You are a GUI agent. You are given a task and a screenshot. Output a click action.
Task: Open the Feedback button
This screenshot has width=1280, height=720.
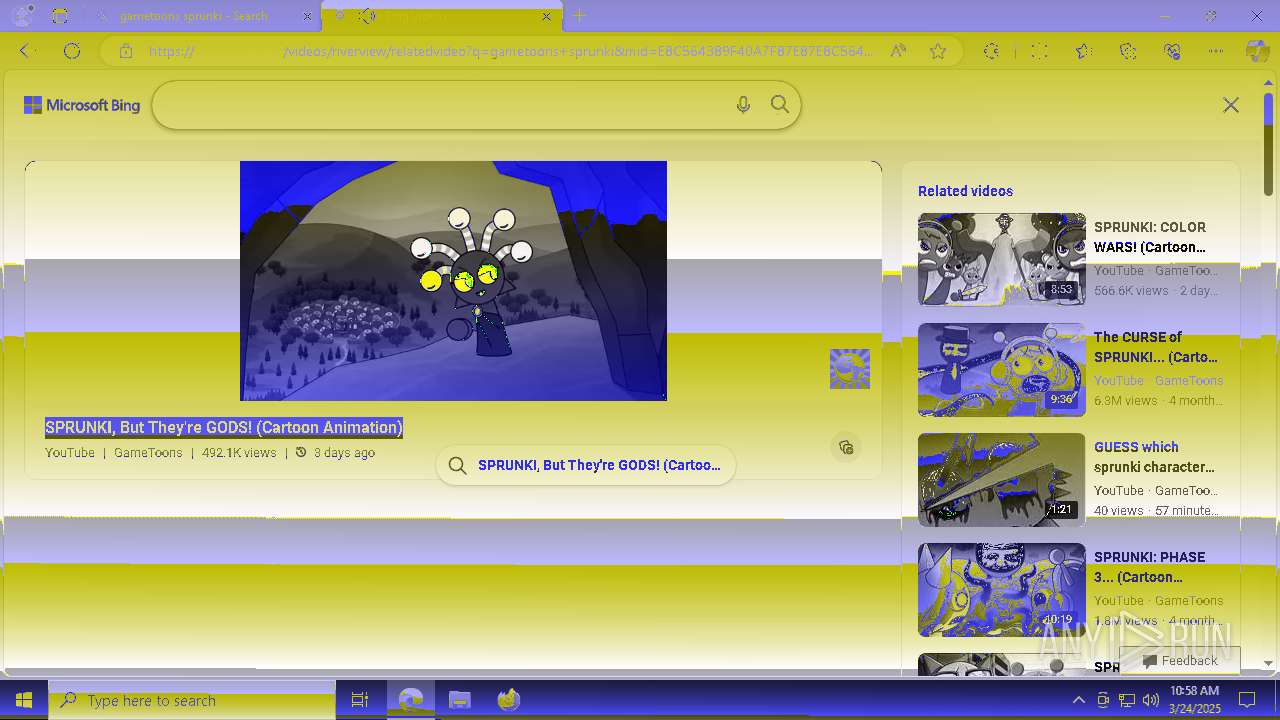[1180, 660]
